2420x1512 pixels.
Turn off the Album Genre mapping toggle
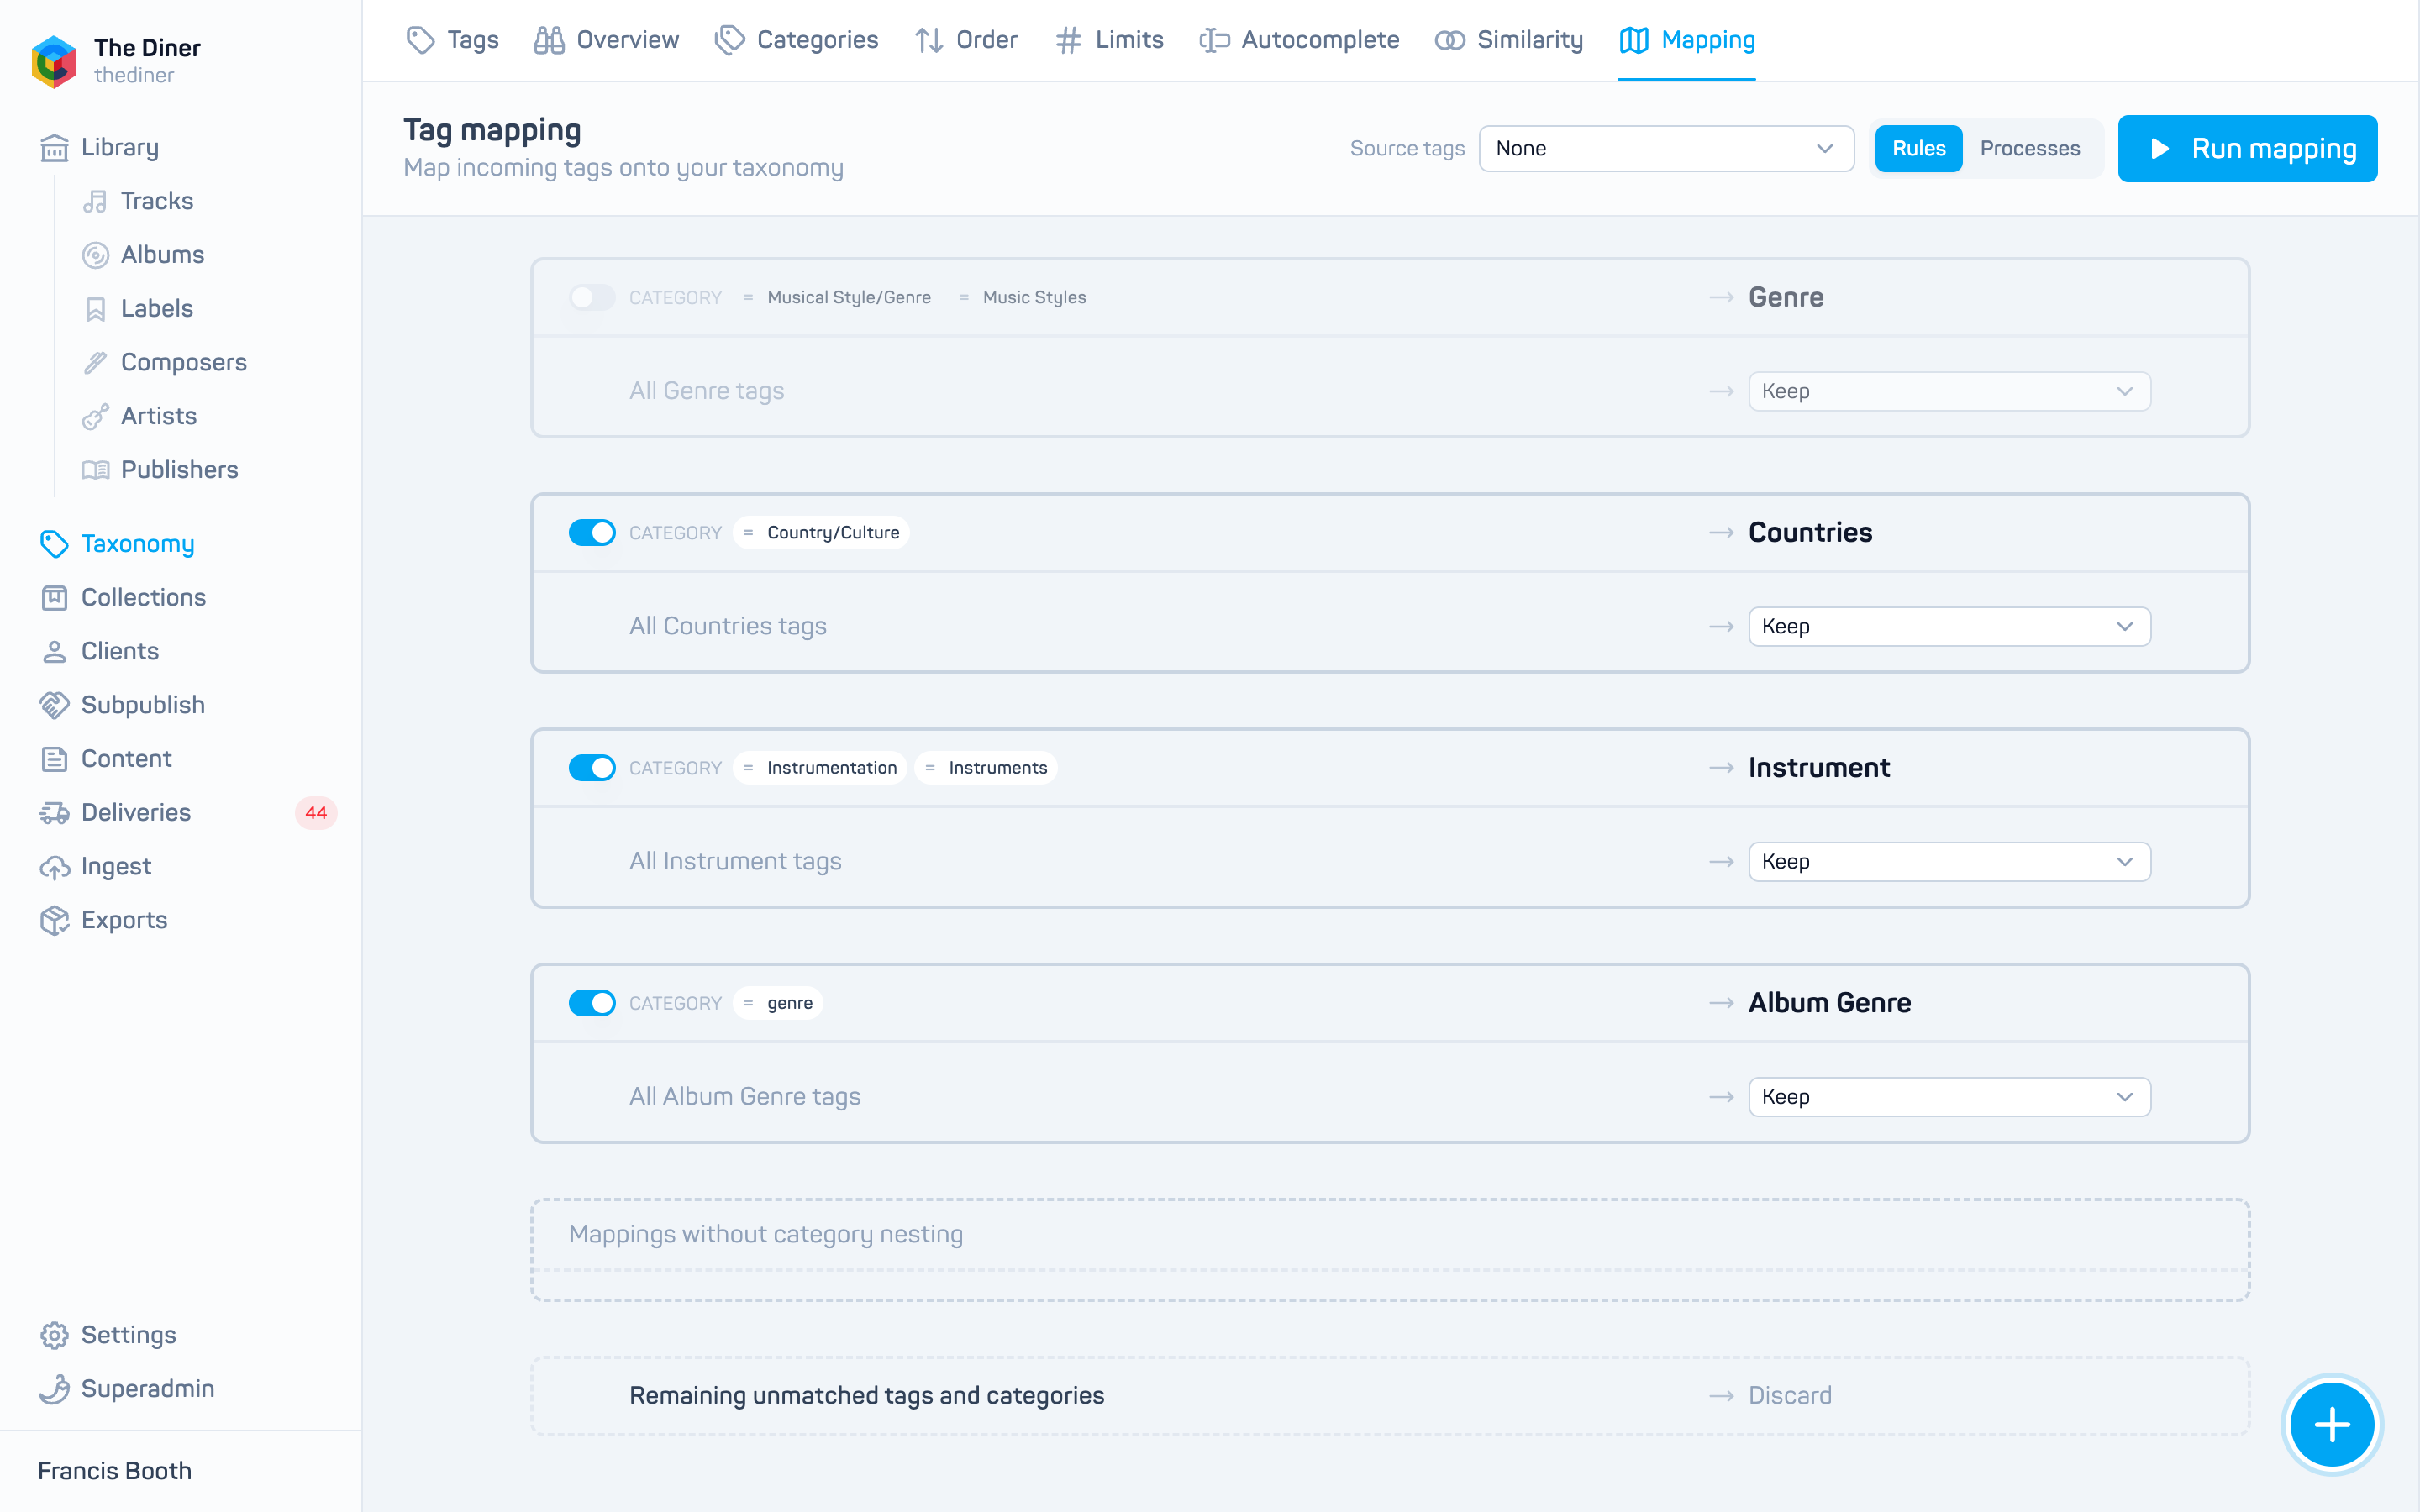click(x=592, y=1003)
